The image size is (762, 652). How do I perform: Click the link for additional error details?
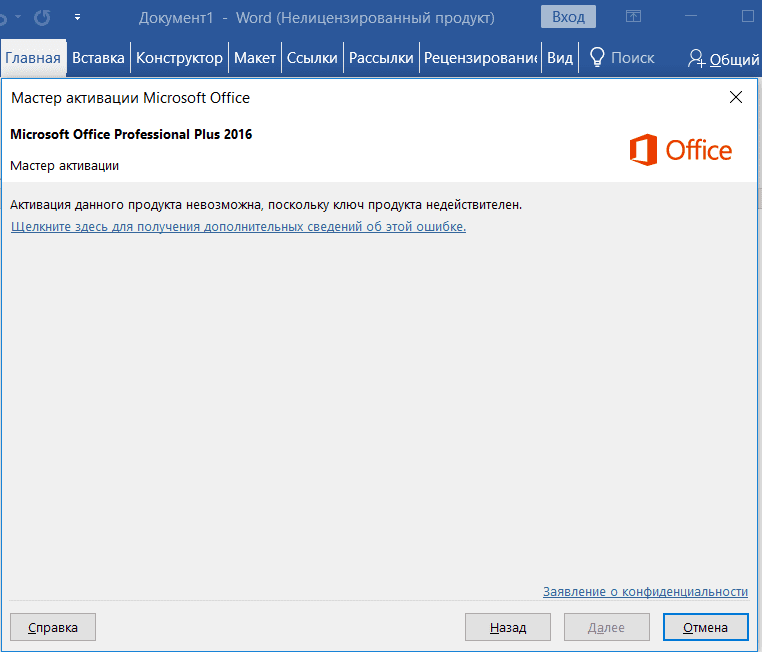point(238,226)
